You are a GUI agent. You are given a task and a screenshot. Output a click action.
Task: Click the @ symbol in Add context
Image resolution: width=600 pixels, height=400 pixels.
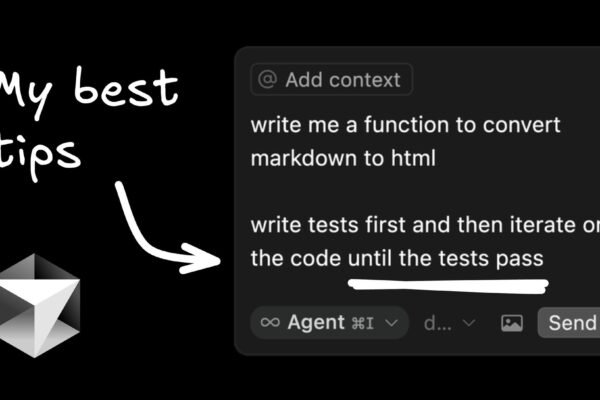click(268, 80)
